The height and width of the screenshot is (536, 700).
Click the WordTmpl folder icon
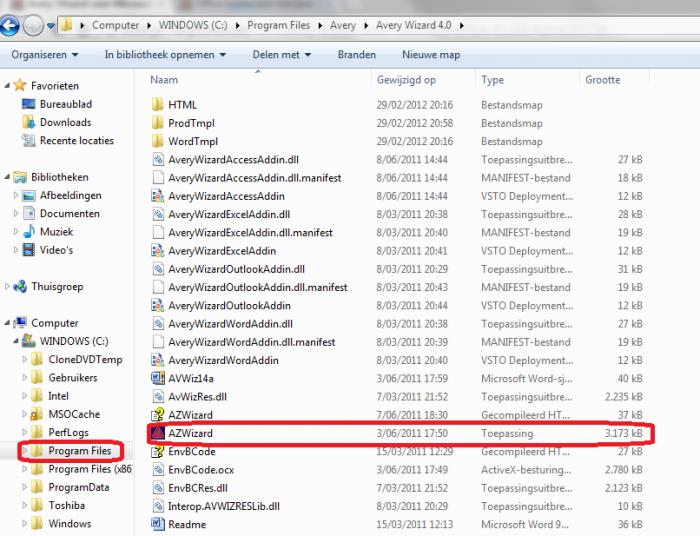click(157, 141)
